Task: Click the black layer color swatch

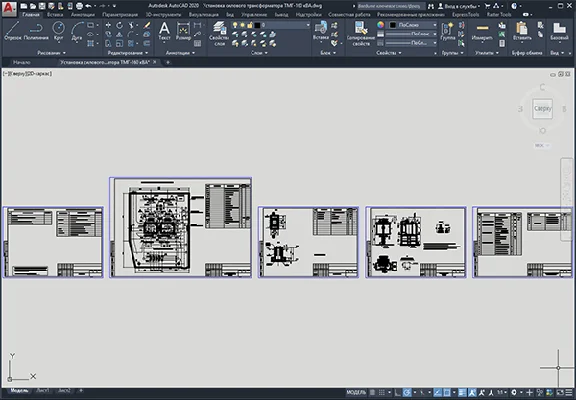Action: (x=257, y=25)
